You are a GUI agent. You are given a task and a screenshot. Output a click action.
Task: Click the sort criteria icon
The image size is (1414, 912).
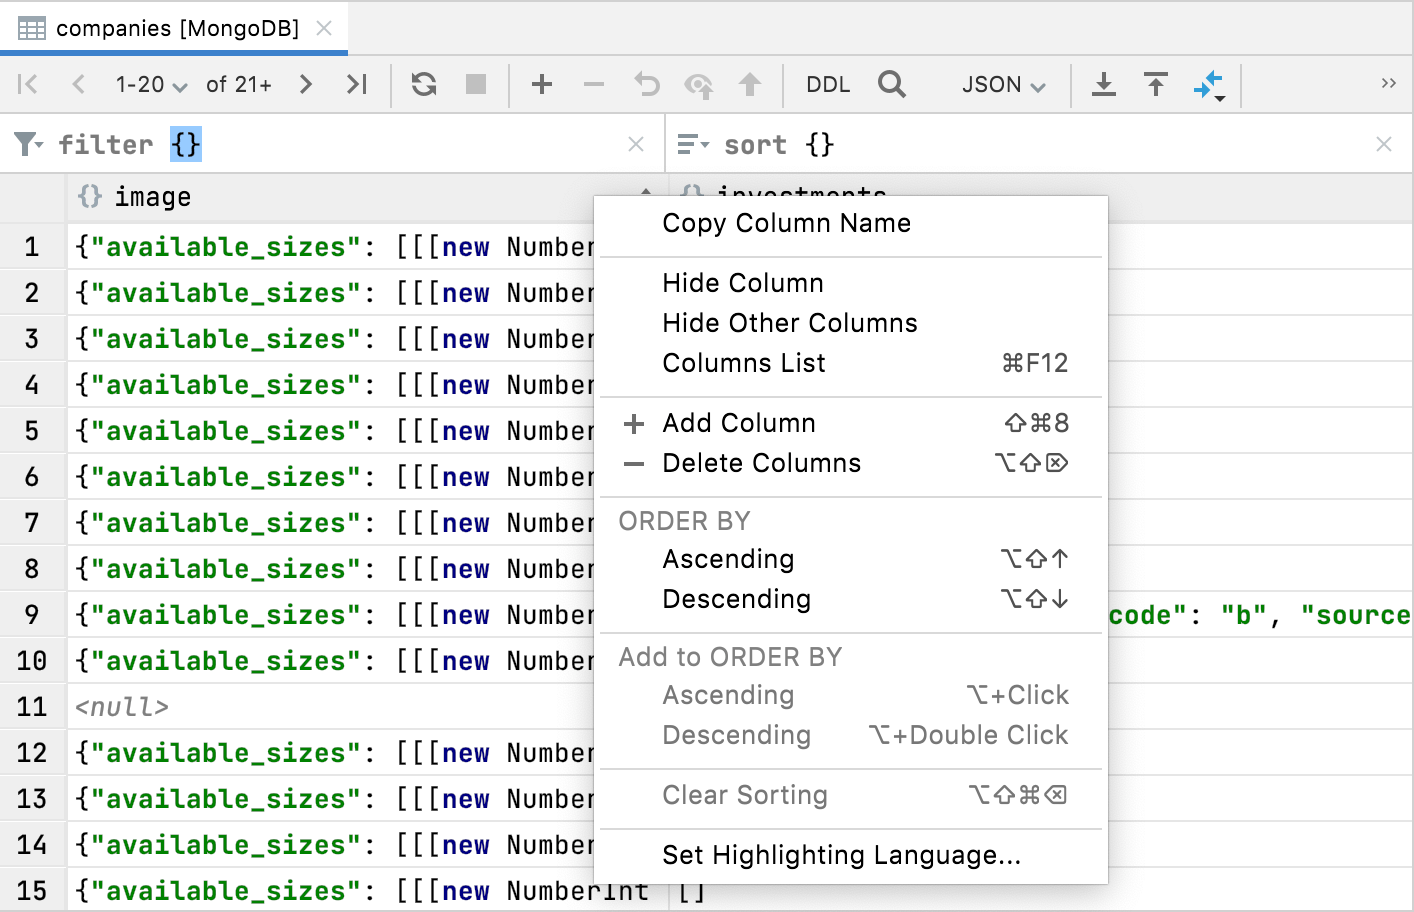click(x=691, y=143)
